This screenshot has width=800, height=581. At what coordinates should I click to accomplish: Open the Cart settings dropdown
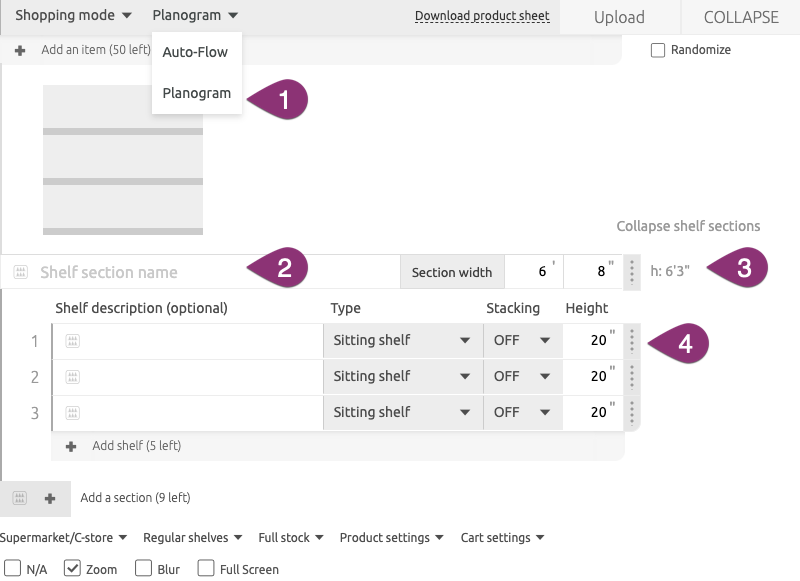pos(503,538)
